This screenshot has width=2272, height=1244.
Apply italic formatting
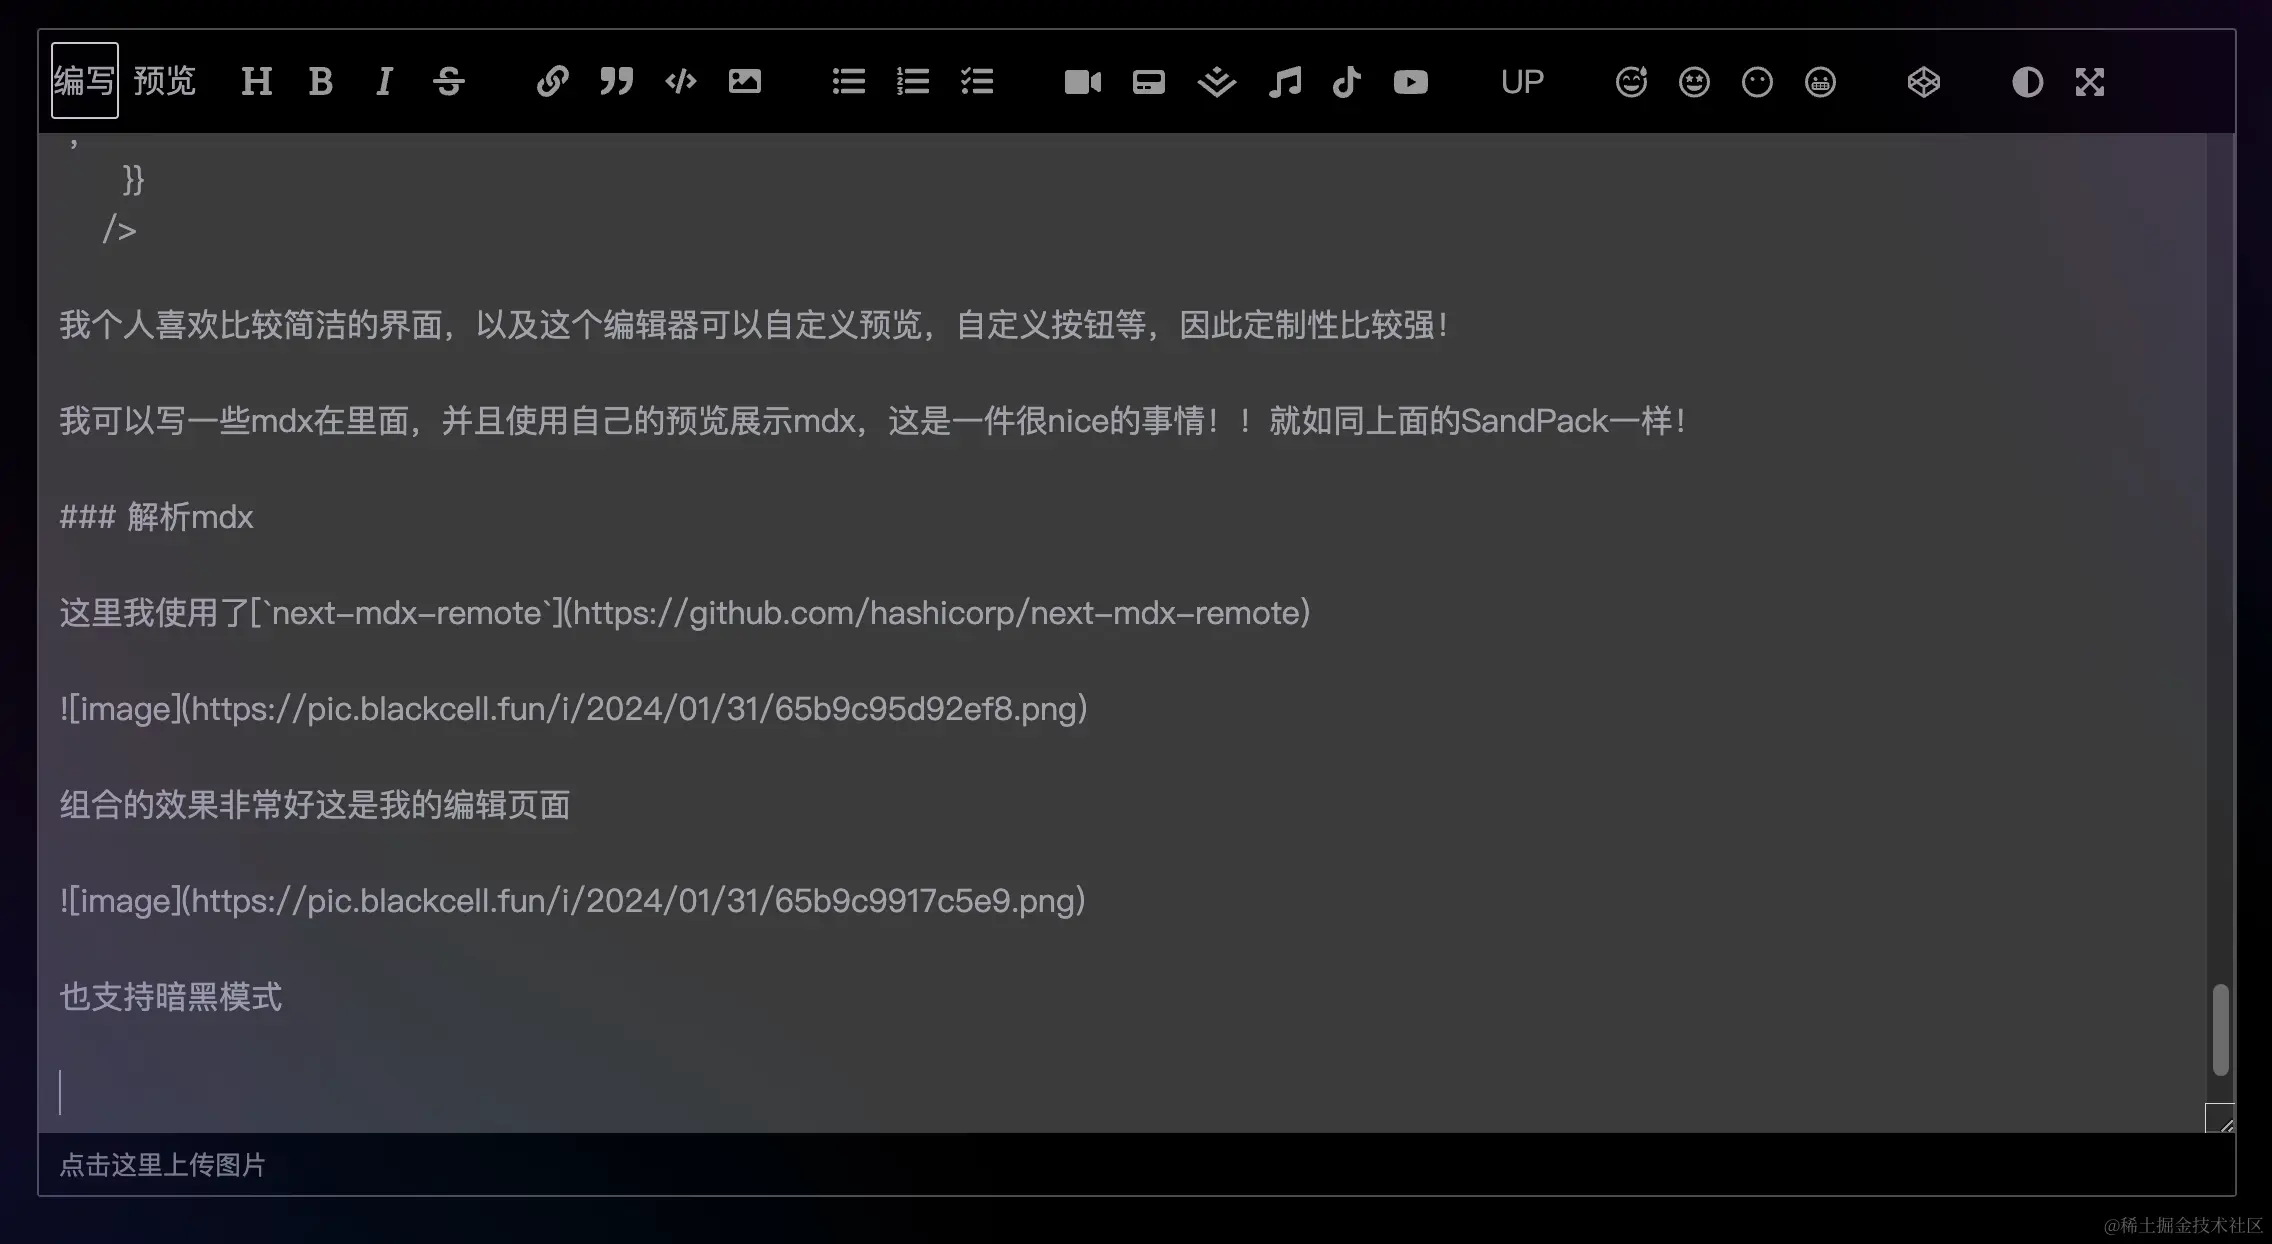coord(384,81)
